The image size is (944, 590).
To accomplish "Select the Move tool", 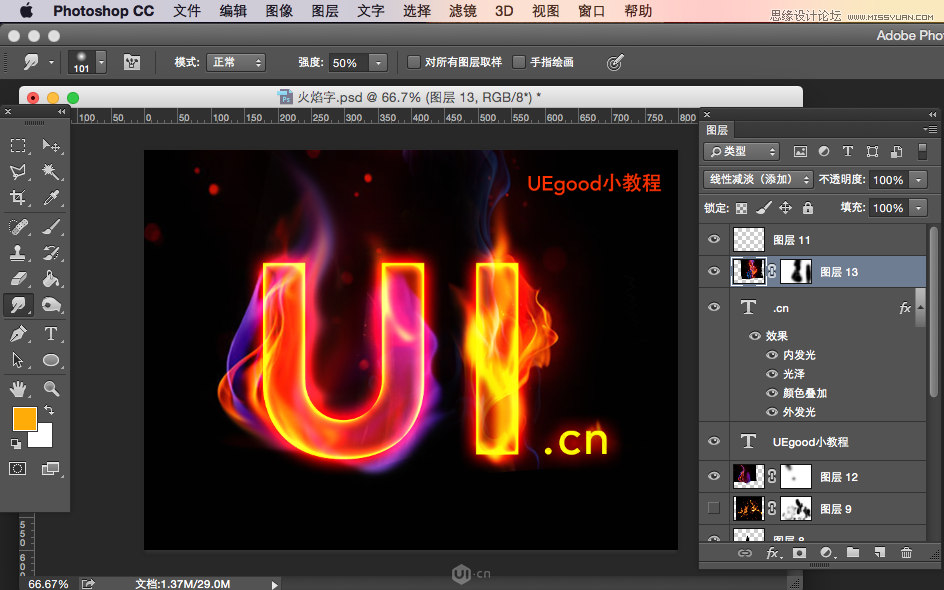I will (51, 145).
